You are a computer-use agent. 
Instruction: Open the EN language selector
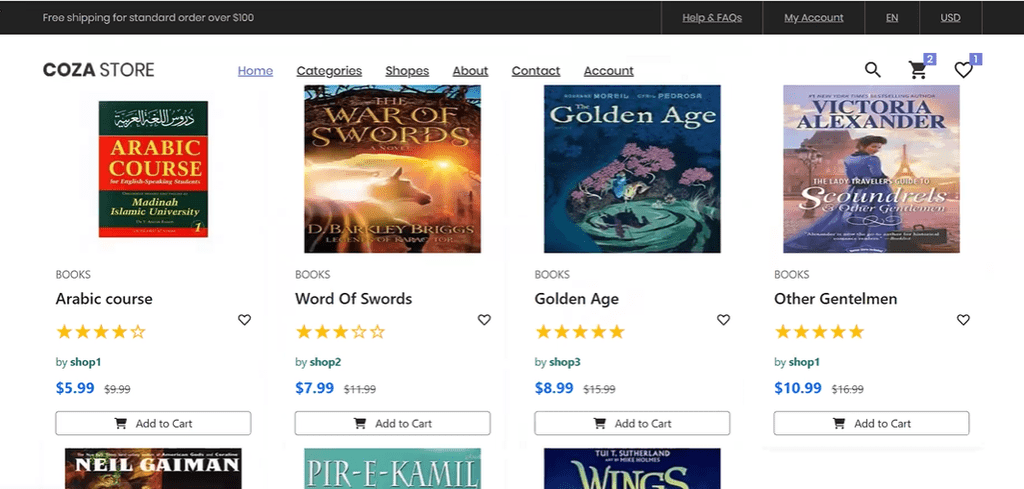tap(892, 18)
